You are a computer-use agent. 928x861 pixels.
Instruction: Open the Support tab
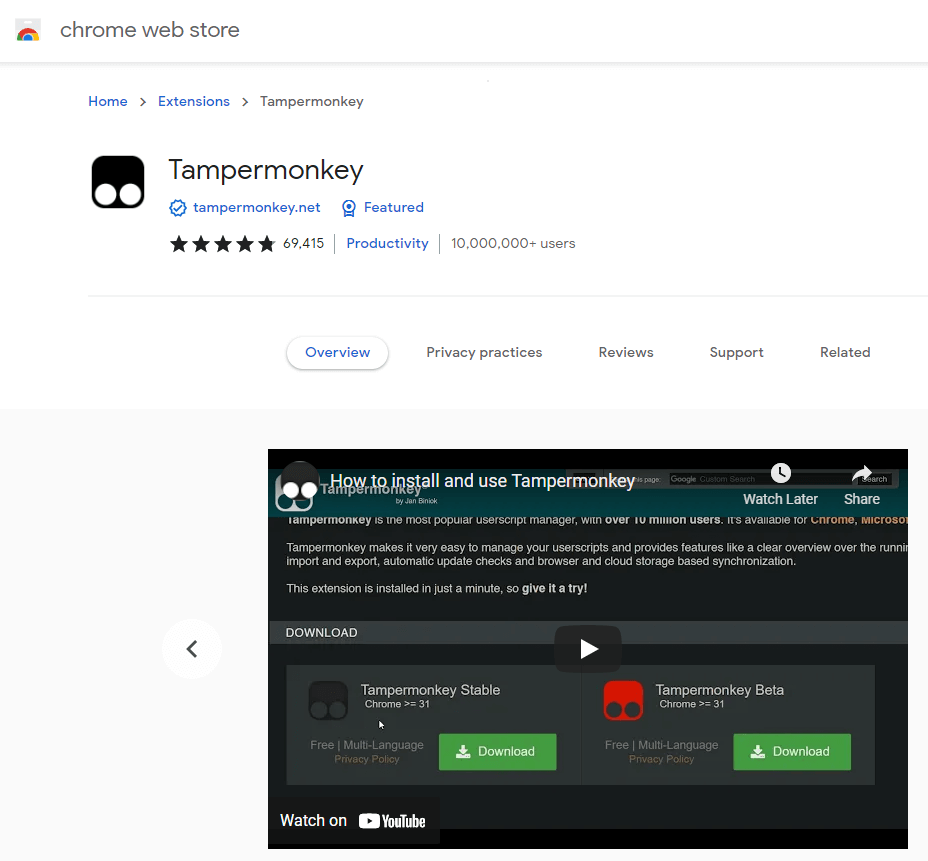click(x=736, y=353)
